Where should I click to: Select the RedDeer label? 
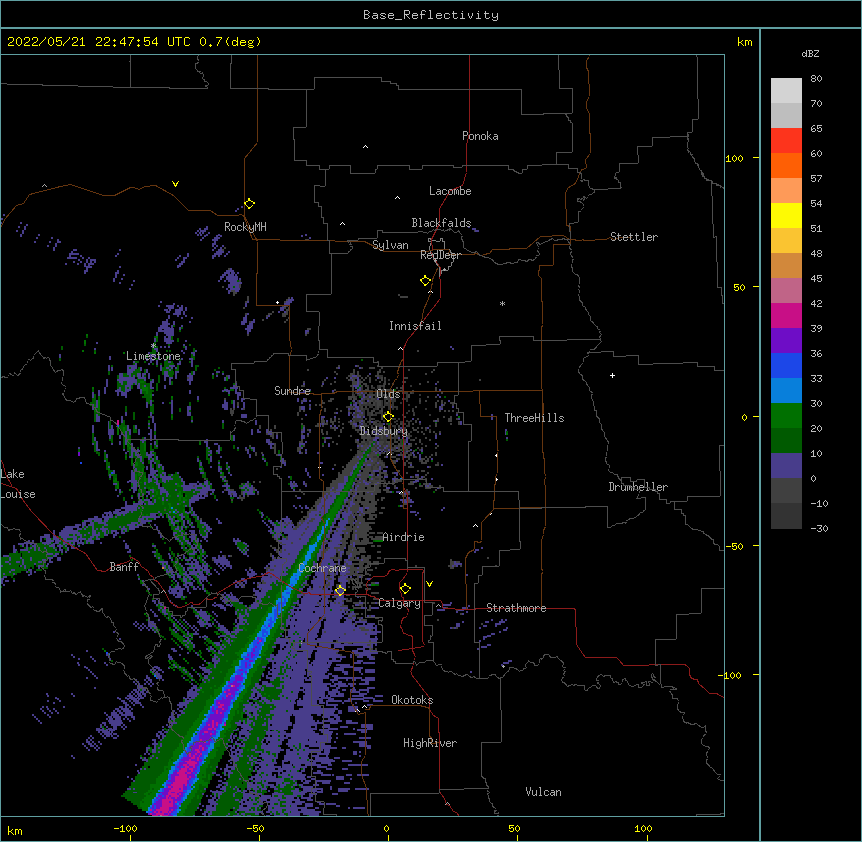coord(440,255)
